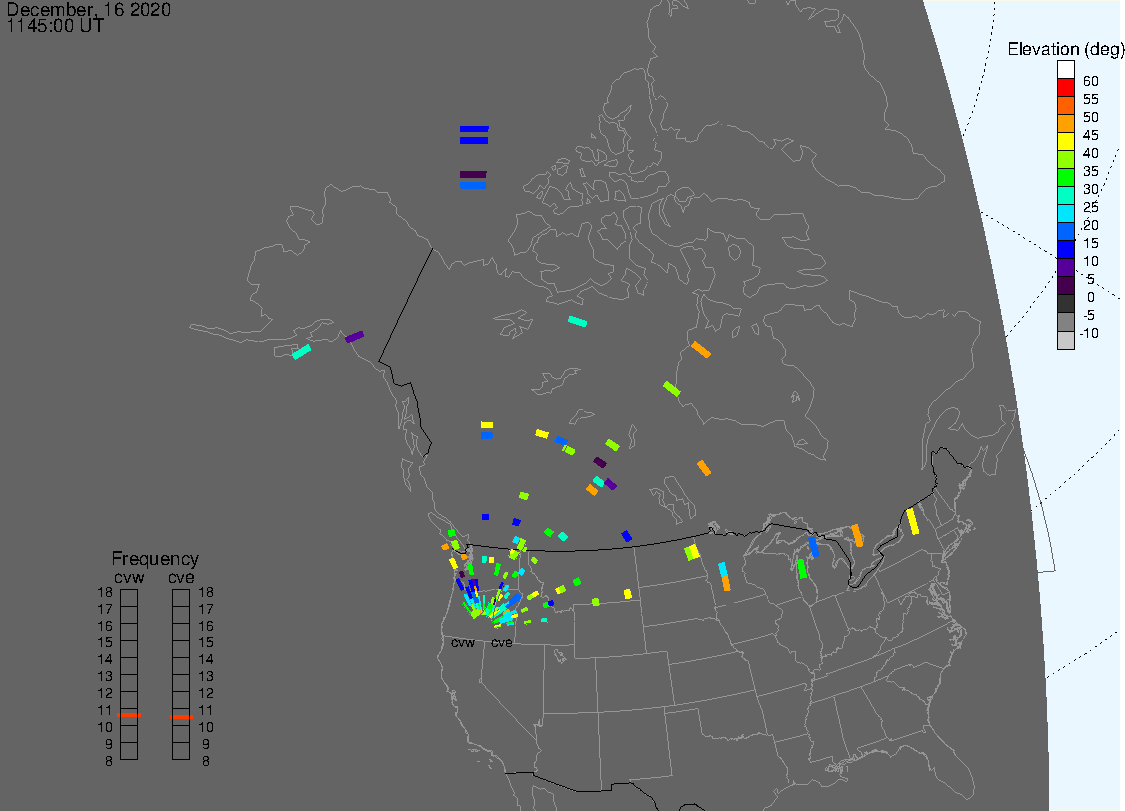
Task: Choose the light gray bottom swatch of the colorbar
Action: point(1065,339)
